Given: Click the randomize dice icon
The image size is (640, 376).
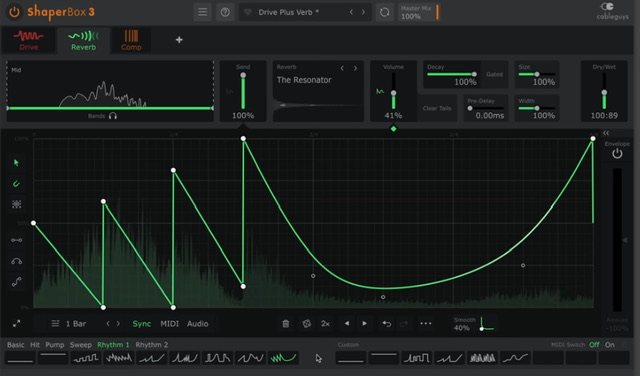Looking at the screenshot, I should [306, 324].
